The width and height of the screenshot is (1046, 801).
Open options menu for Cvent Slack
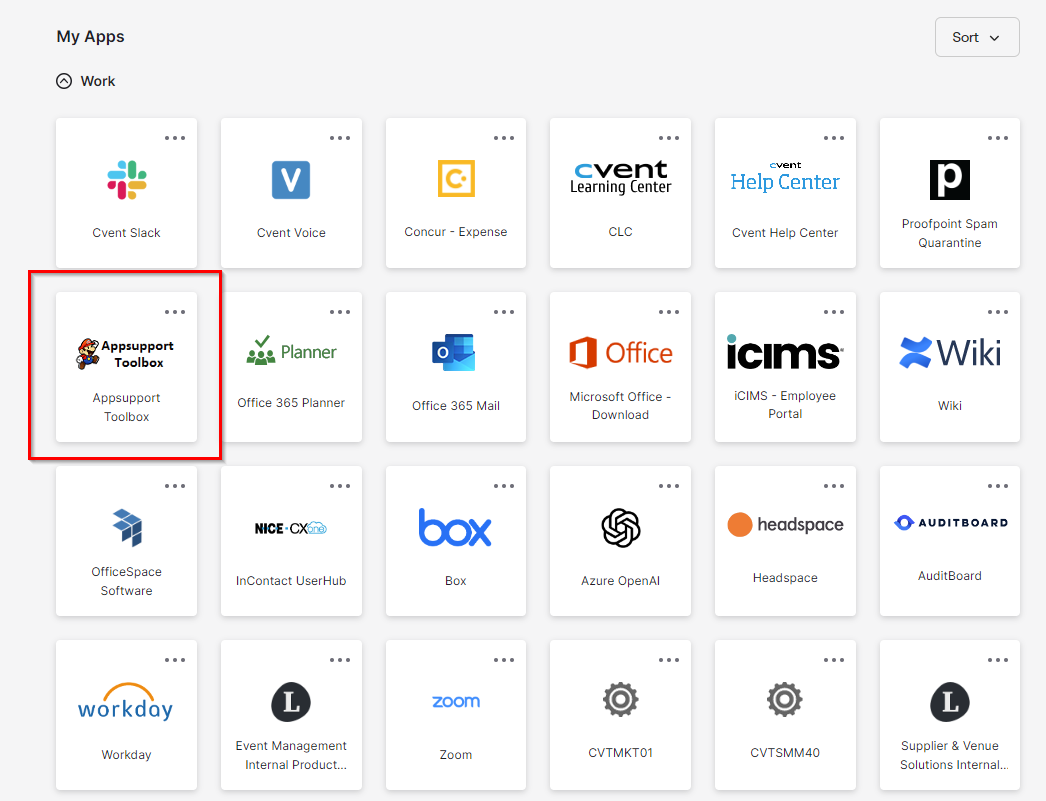[175, 138]
